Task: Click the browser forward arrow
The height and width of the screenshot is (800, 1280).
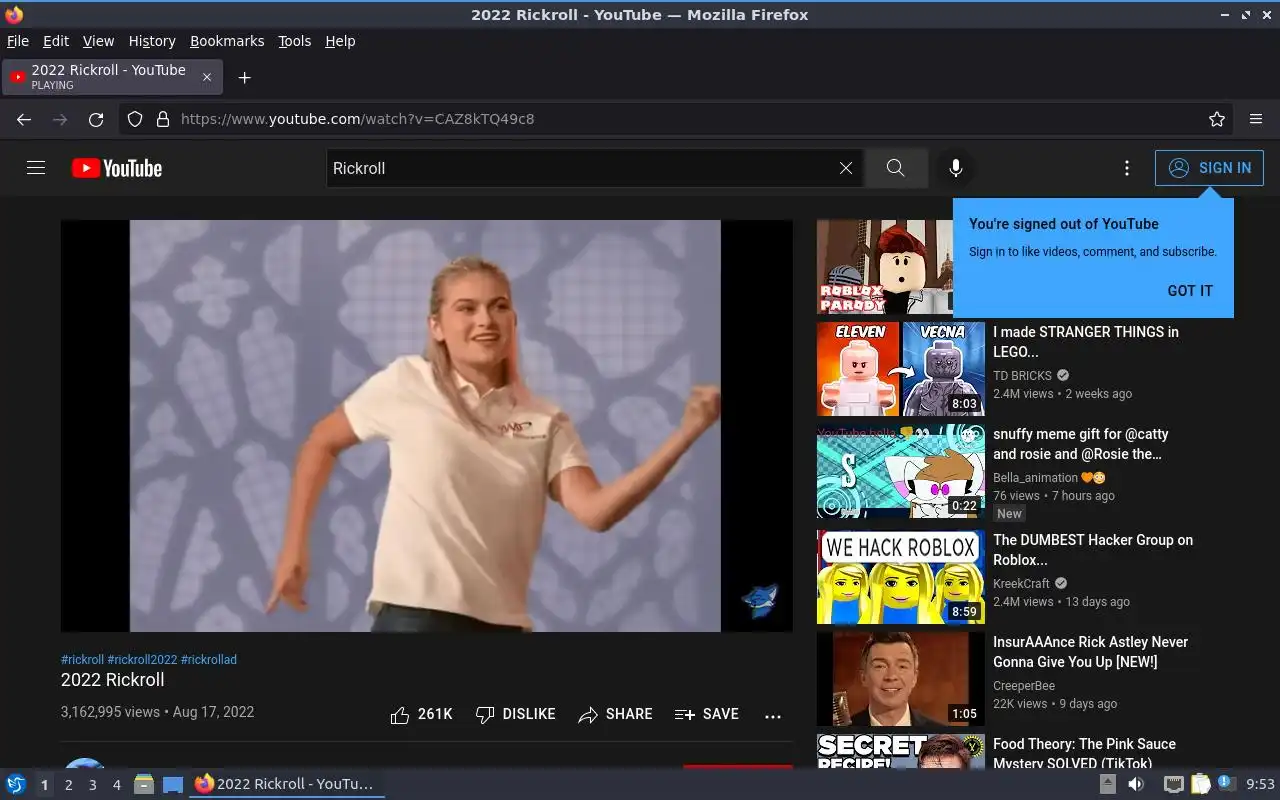Action: click(60, 119)
